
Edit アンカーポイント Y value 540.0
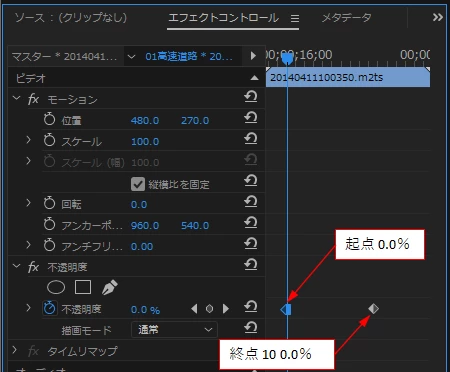click(195, 225)
